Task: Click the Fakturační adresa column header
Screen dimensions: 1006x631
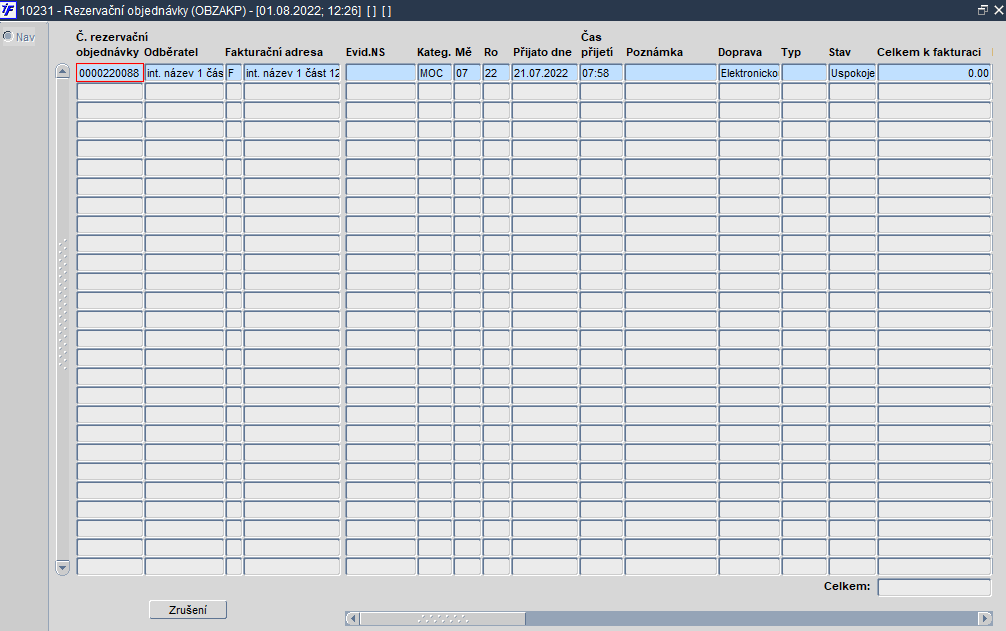Action: pyautogui.click(x=274, y=53)
